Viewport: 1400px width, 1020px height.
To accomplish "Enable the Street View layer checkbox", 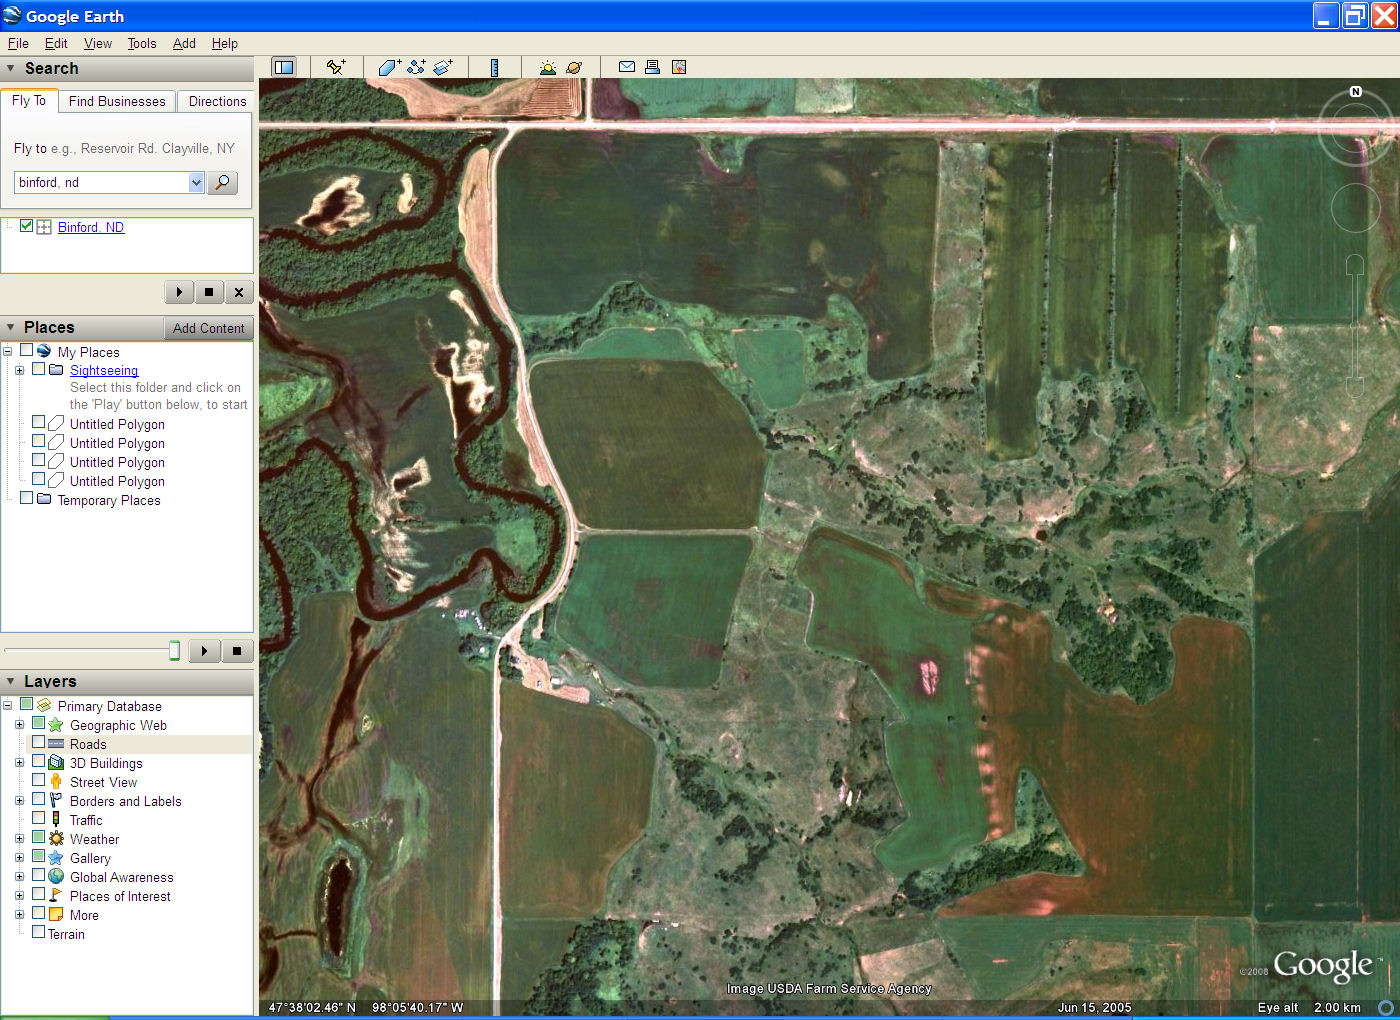I will [38, 781].
